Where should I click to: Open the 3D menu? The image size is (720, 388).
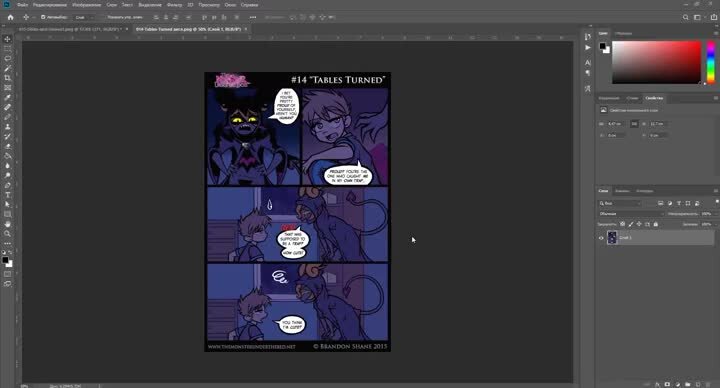point(190,5)
